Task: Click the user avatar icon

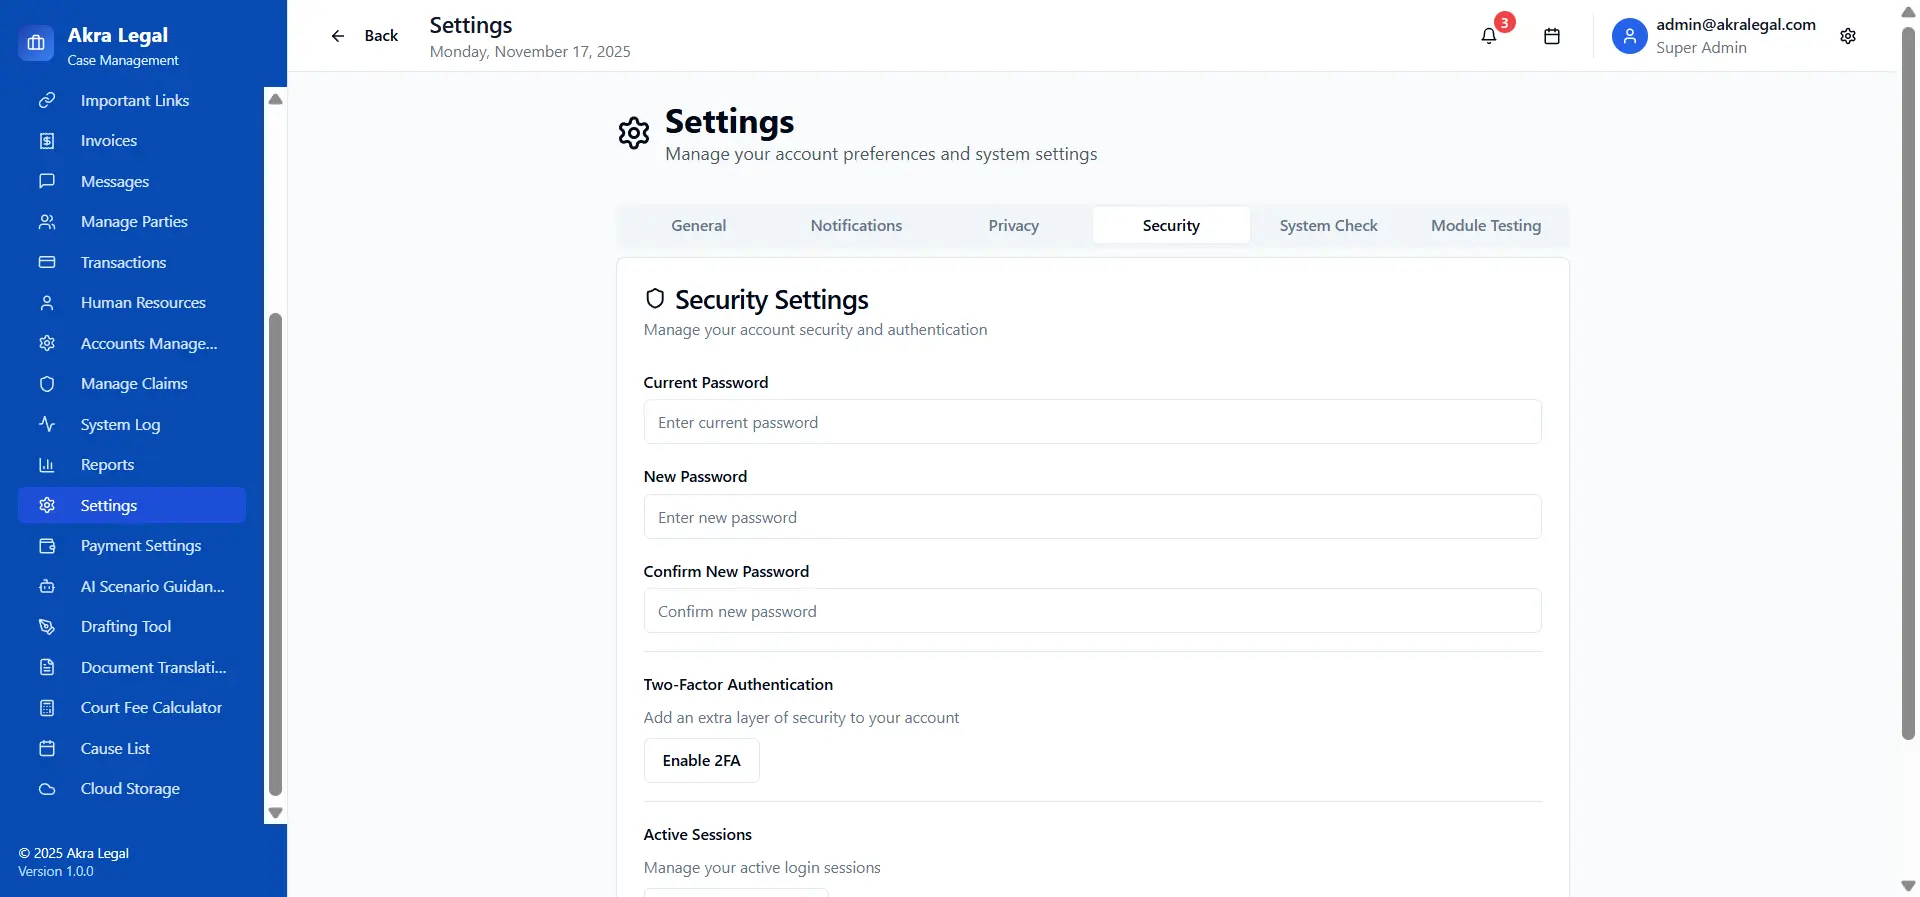Action: pos(1629,36)
